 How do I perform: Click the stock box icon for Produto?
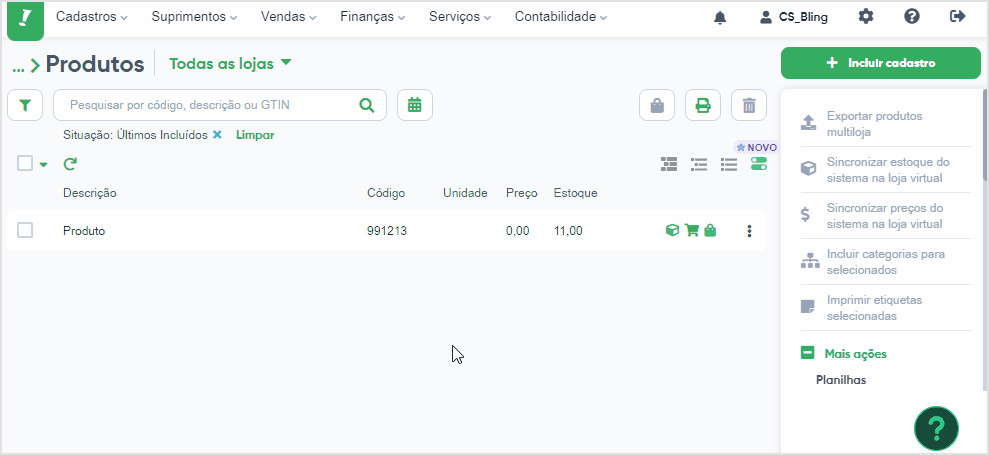pyautogui.click(x=672, y=230)
